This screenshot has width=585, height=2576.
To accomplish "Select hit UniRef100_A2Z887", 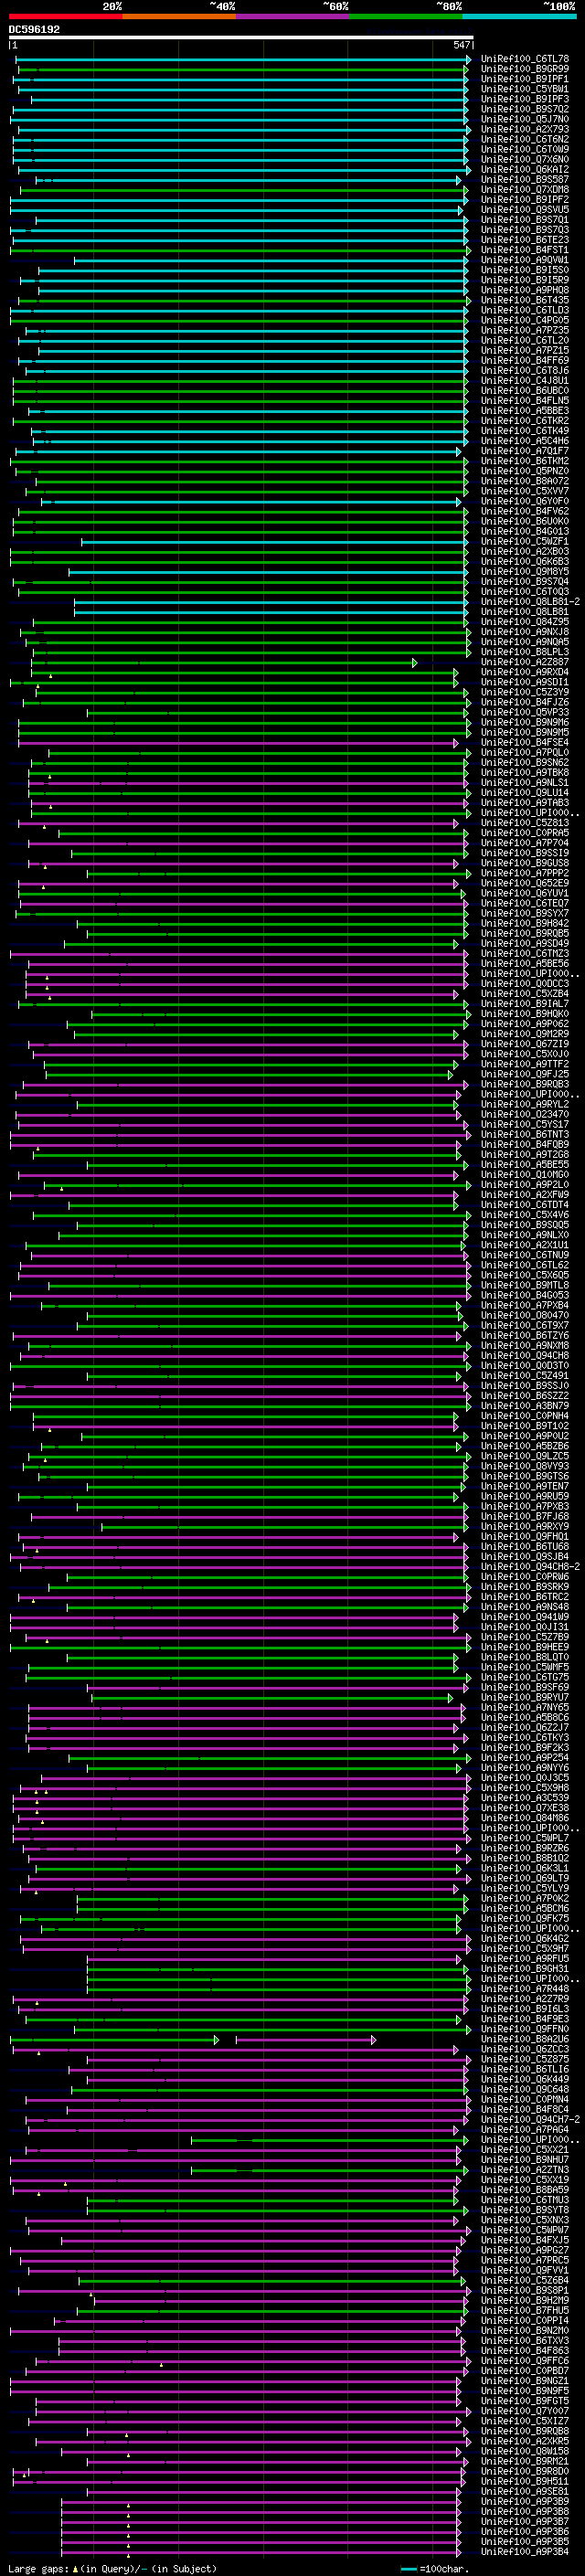I will (x=525, y=662).
